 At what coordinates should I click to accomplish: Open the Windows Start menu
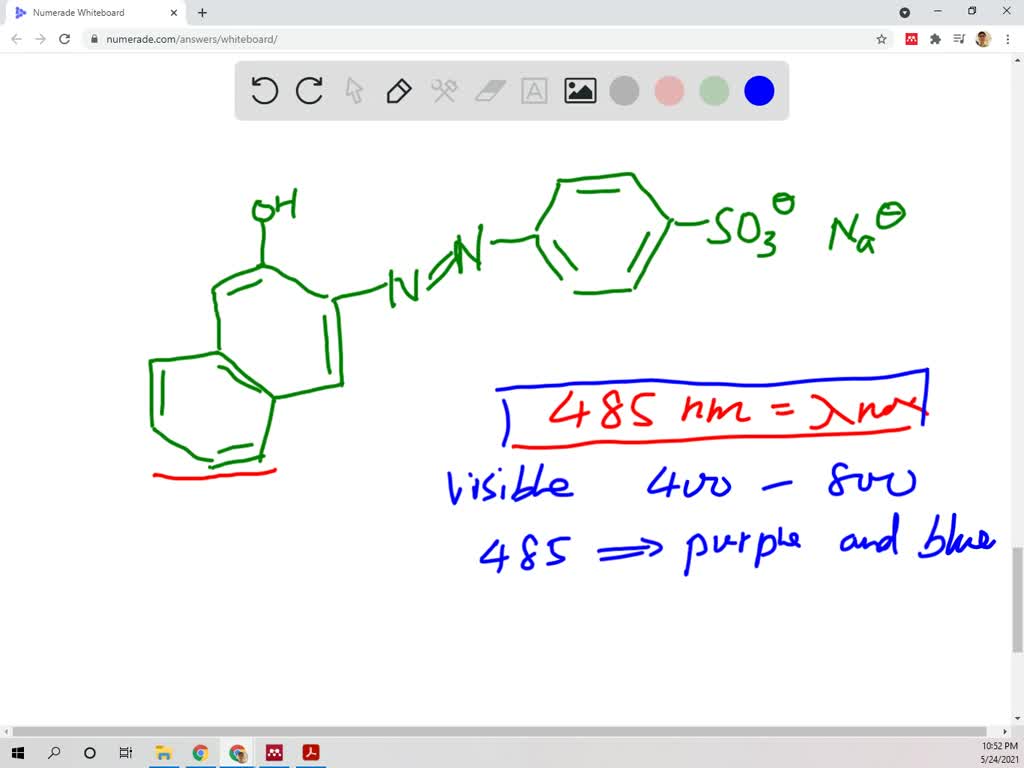[x=18, y=752]
